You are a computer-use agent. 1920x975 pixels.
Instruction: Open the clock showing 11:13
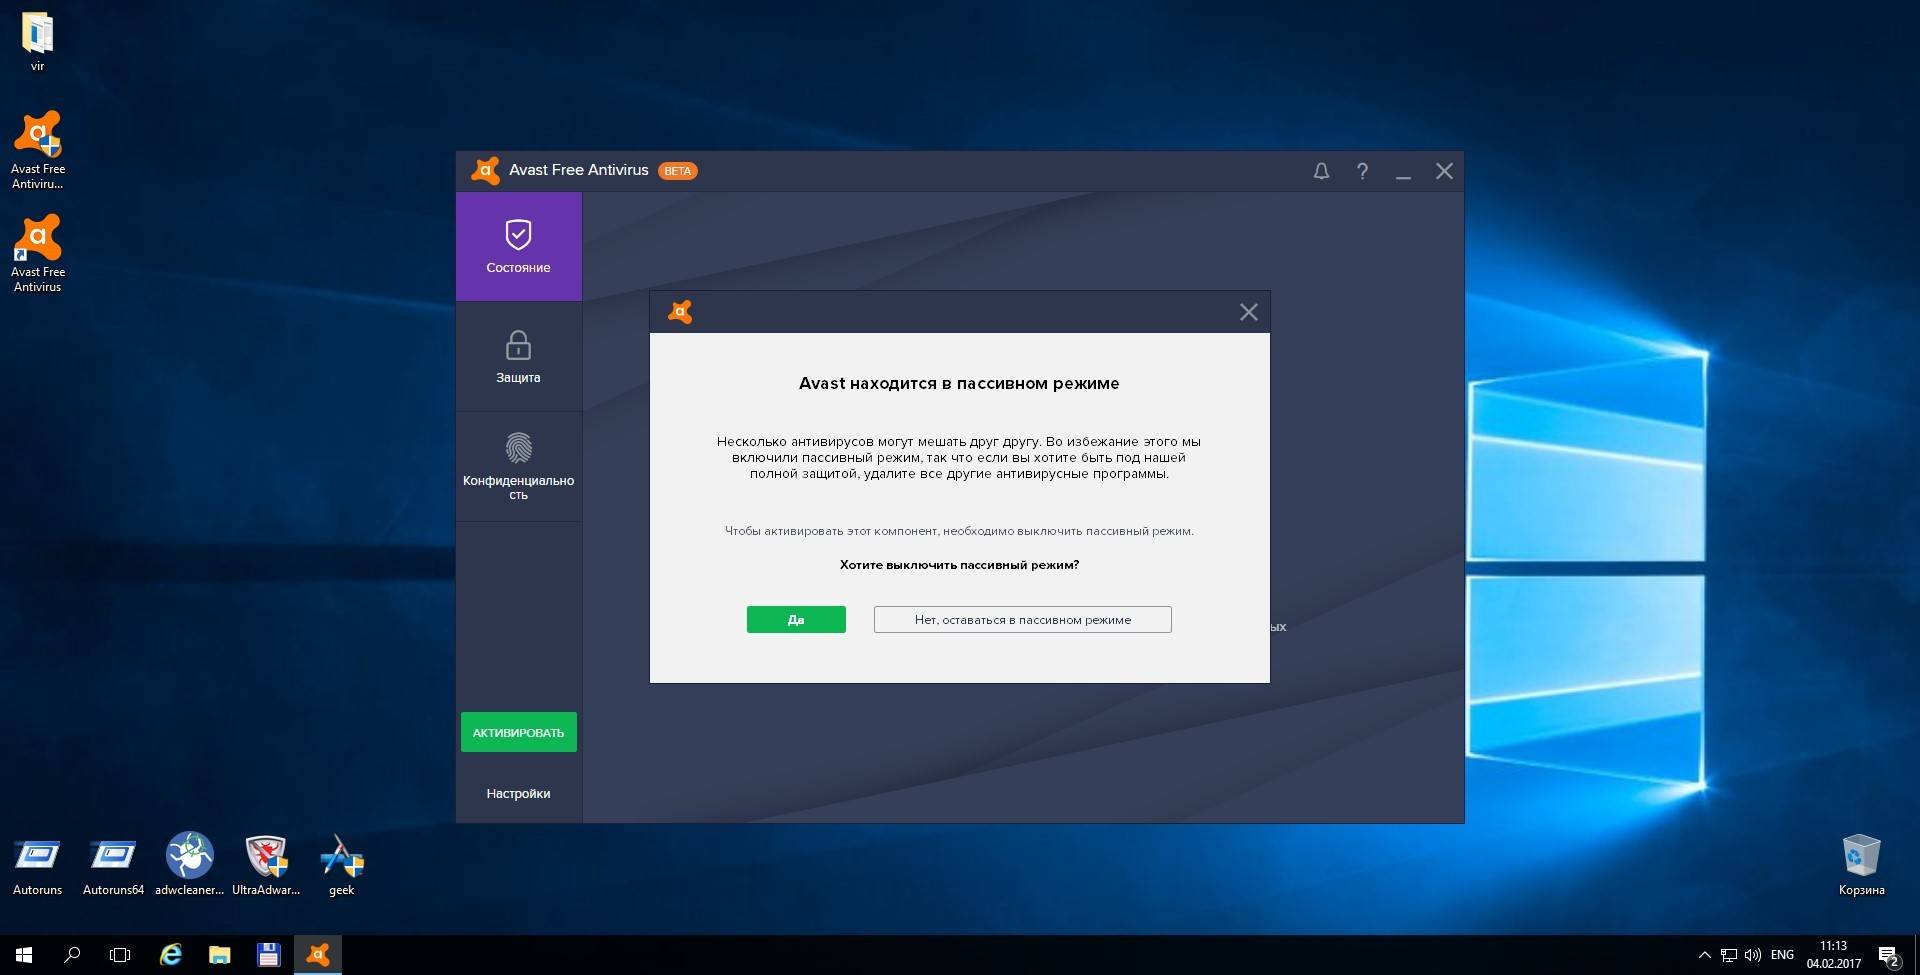(x=1833, y=955)
